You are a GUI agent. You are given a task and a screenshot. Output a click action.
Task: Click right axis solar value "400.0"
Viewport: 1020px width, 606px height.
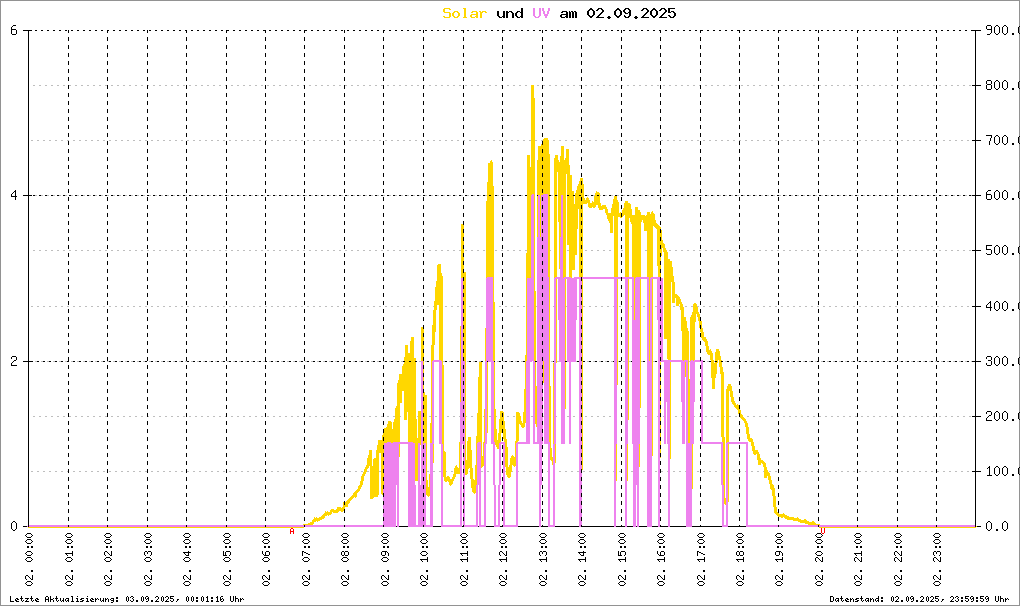coord(1001,306)
